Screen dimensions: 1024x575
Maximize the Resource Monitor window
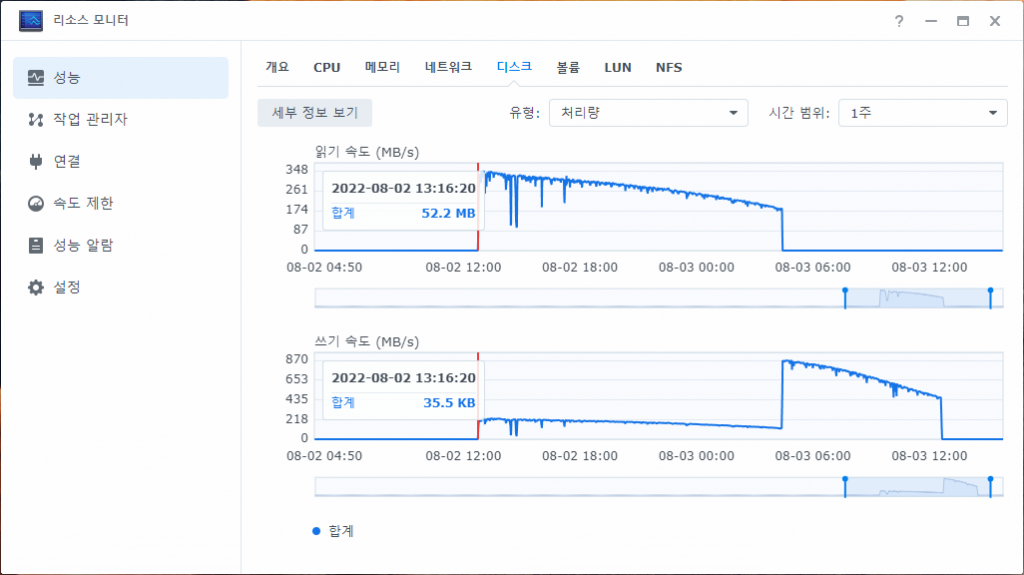pos(963,21)
